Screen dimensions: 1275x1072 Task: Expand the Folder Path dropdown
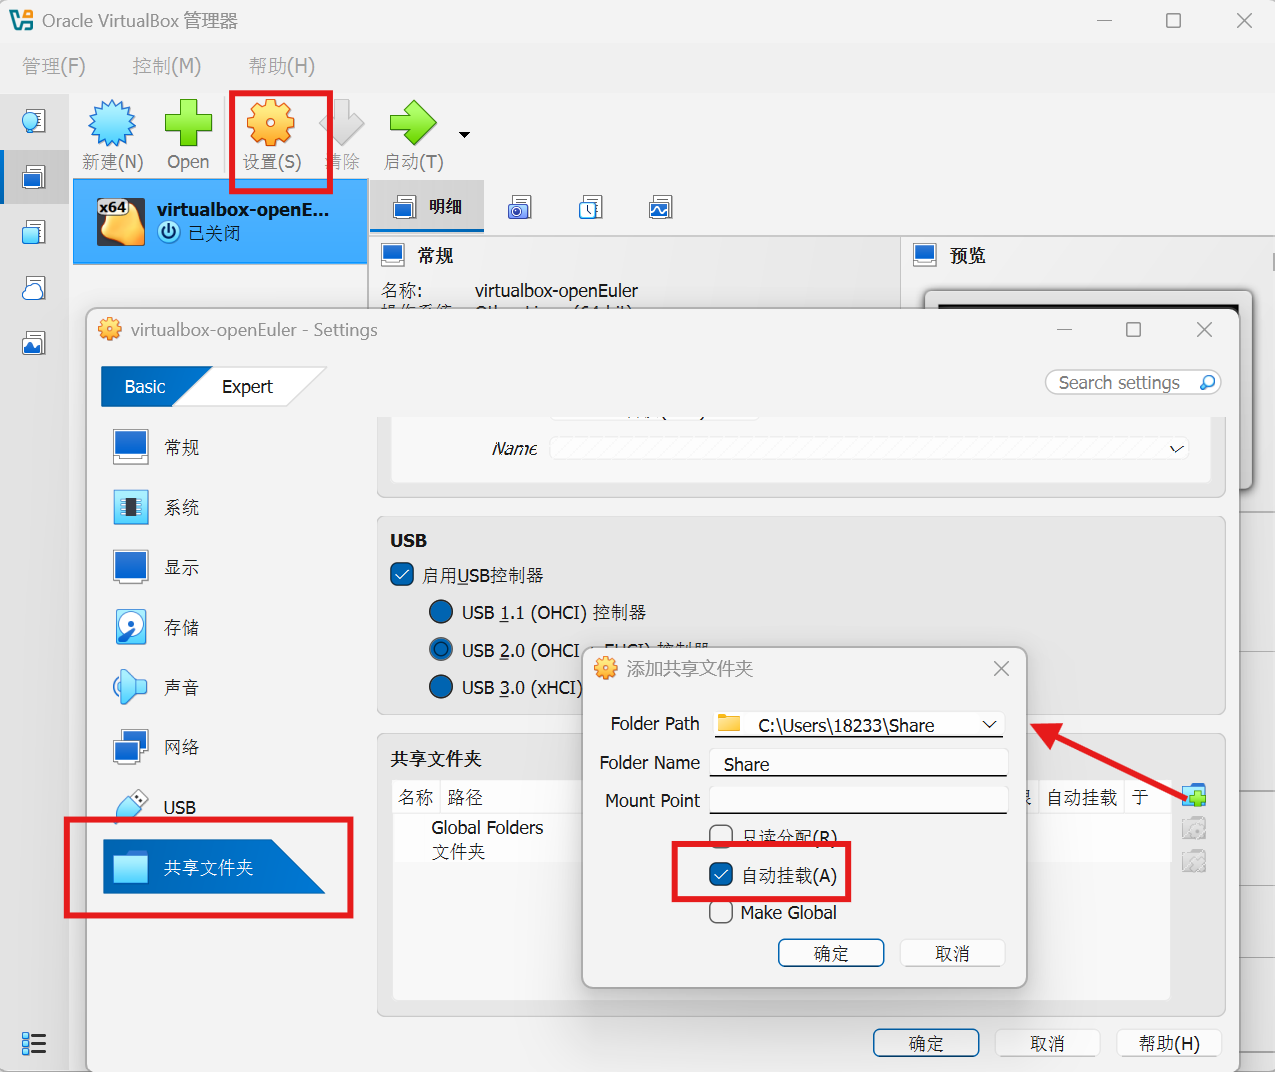click(x=989, y=724)
